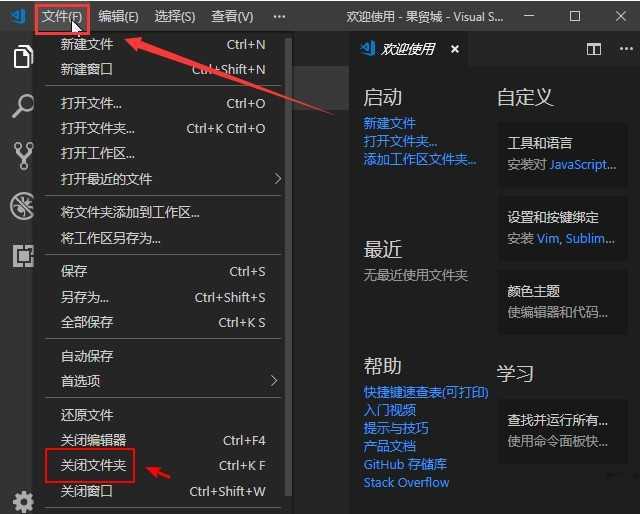Open the 产品文档 help link
640x514 pixels.
[389, 446]
